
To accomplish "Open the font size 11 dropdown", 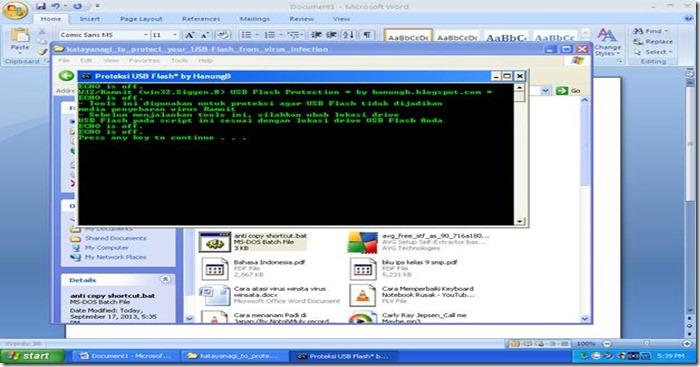I will (x=175, y=35).
